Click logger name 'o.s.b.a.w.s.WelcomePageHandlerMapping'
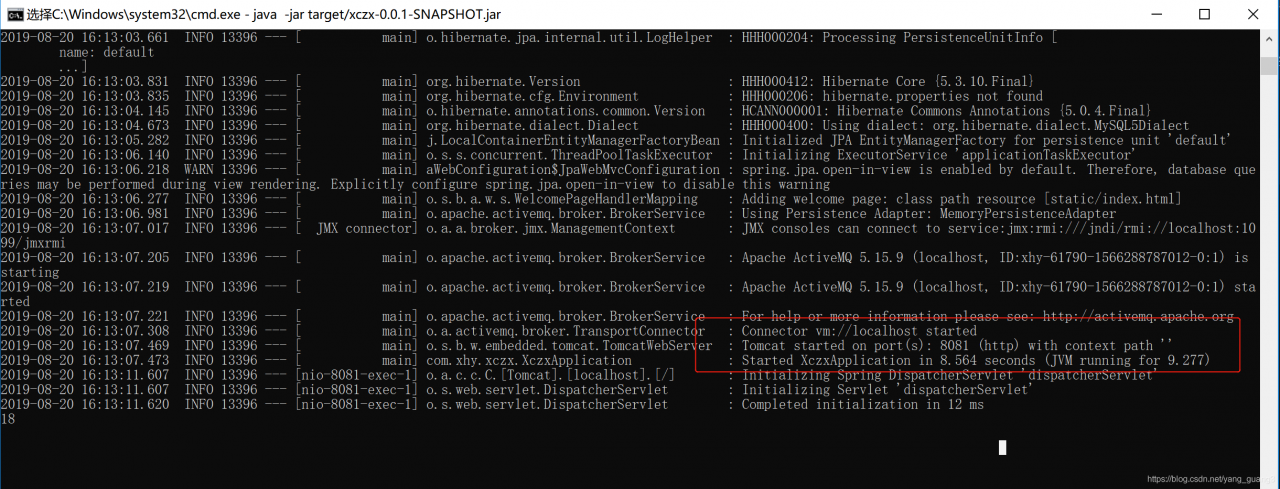 562,199
